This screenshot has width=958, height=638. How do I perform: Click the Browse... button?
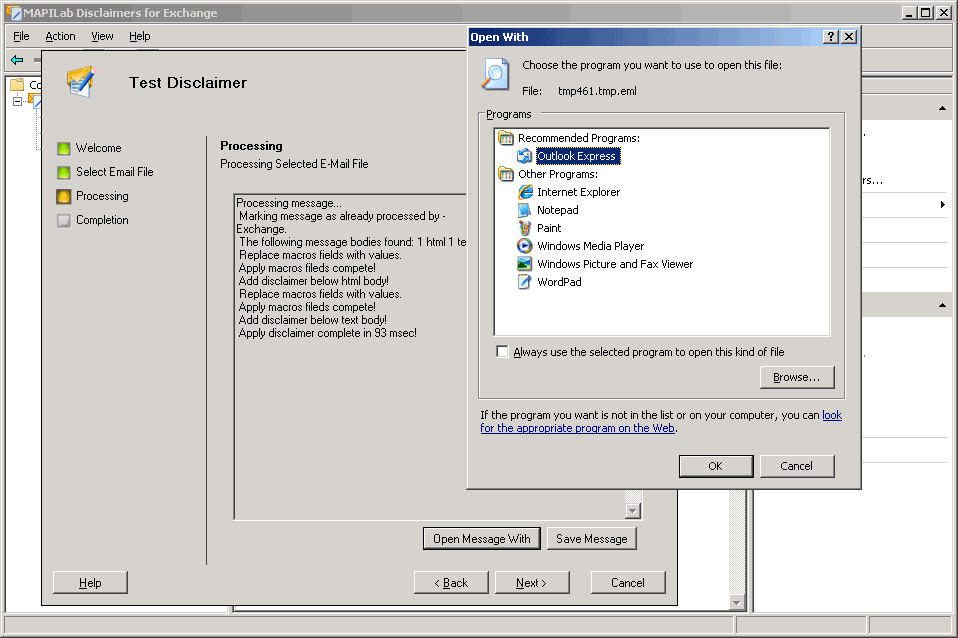797,378
